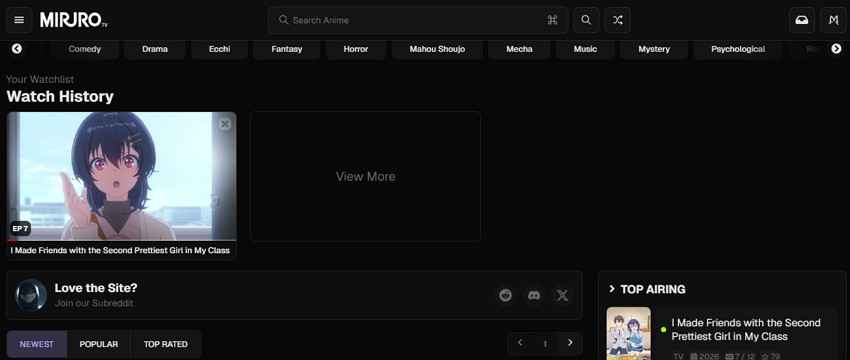Click the keyboard shortcut command icon
The image size is (850, 360).
[x=552, y=20]
